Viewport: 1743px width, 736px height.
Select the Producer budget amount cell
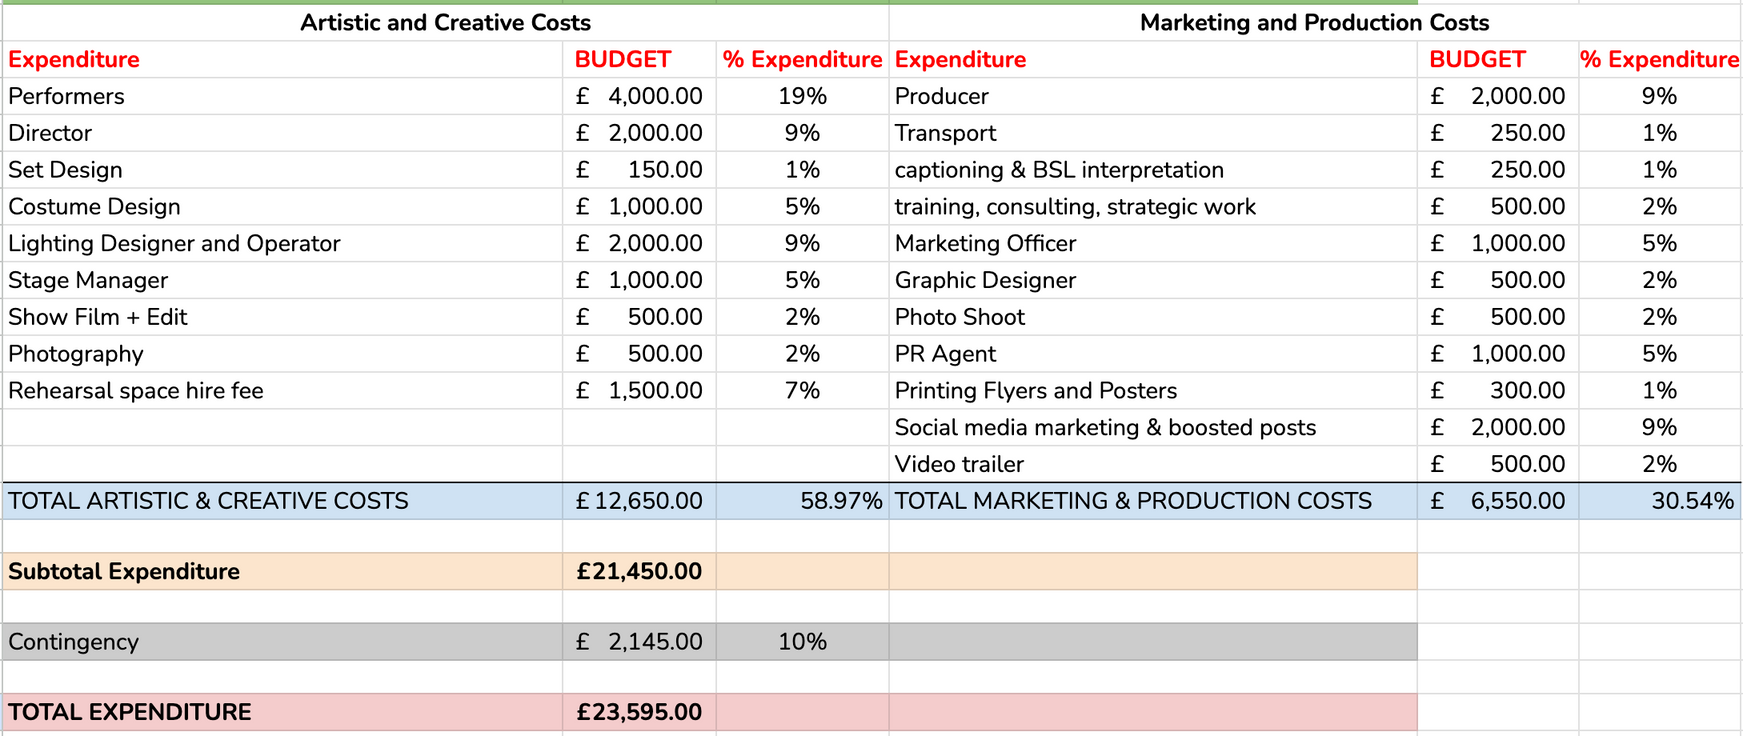(1497, 96)
